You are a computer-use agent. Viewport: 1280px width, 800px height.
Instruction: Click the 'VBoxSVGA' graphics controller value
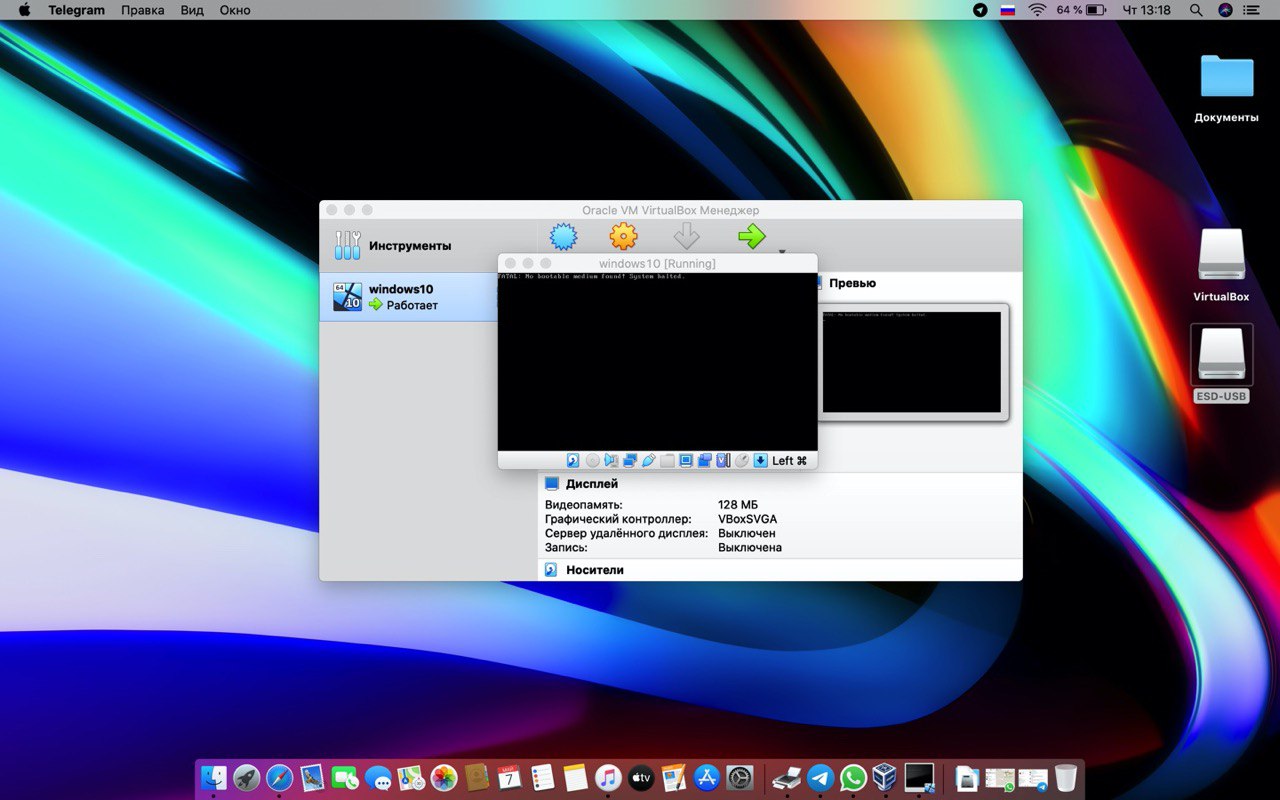(x=747, y=519)
